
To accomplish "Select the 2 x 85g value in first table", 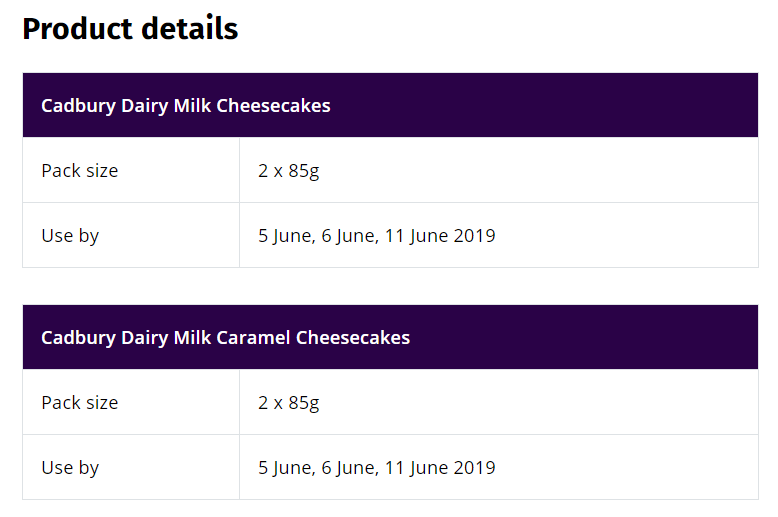I will coord(289,171).
